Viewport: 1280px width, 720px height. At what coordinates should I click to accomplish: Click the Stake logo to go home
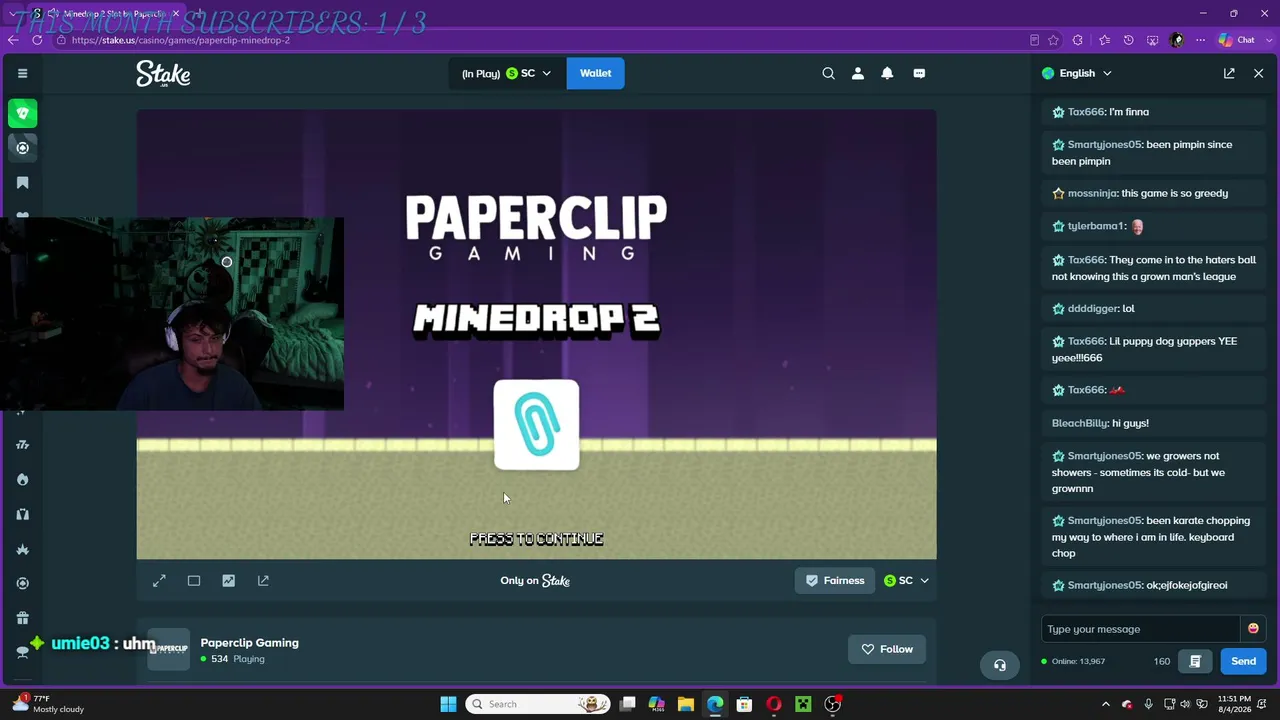click(163, 74)
